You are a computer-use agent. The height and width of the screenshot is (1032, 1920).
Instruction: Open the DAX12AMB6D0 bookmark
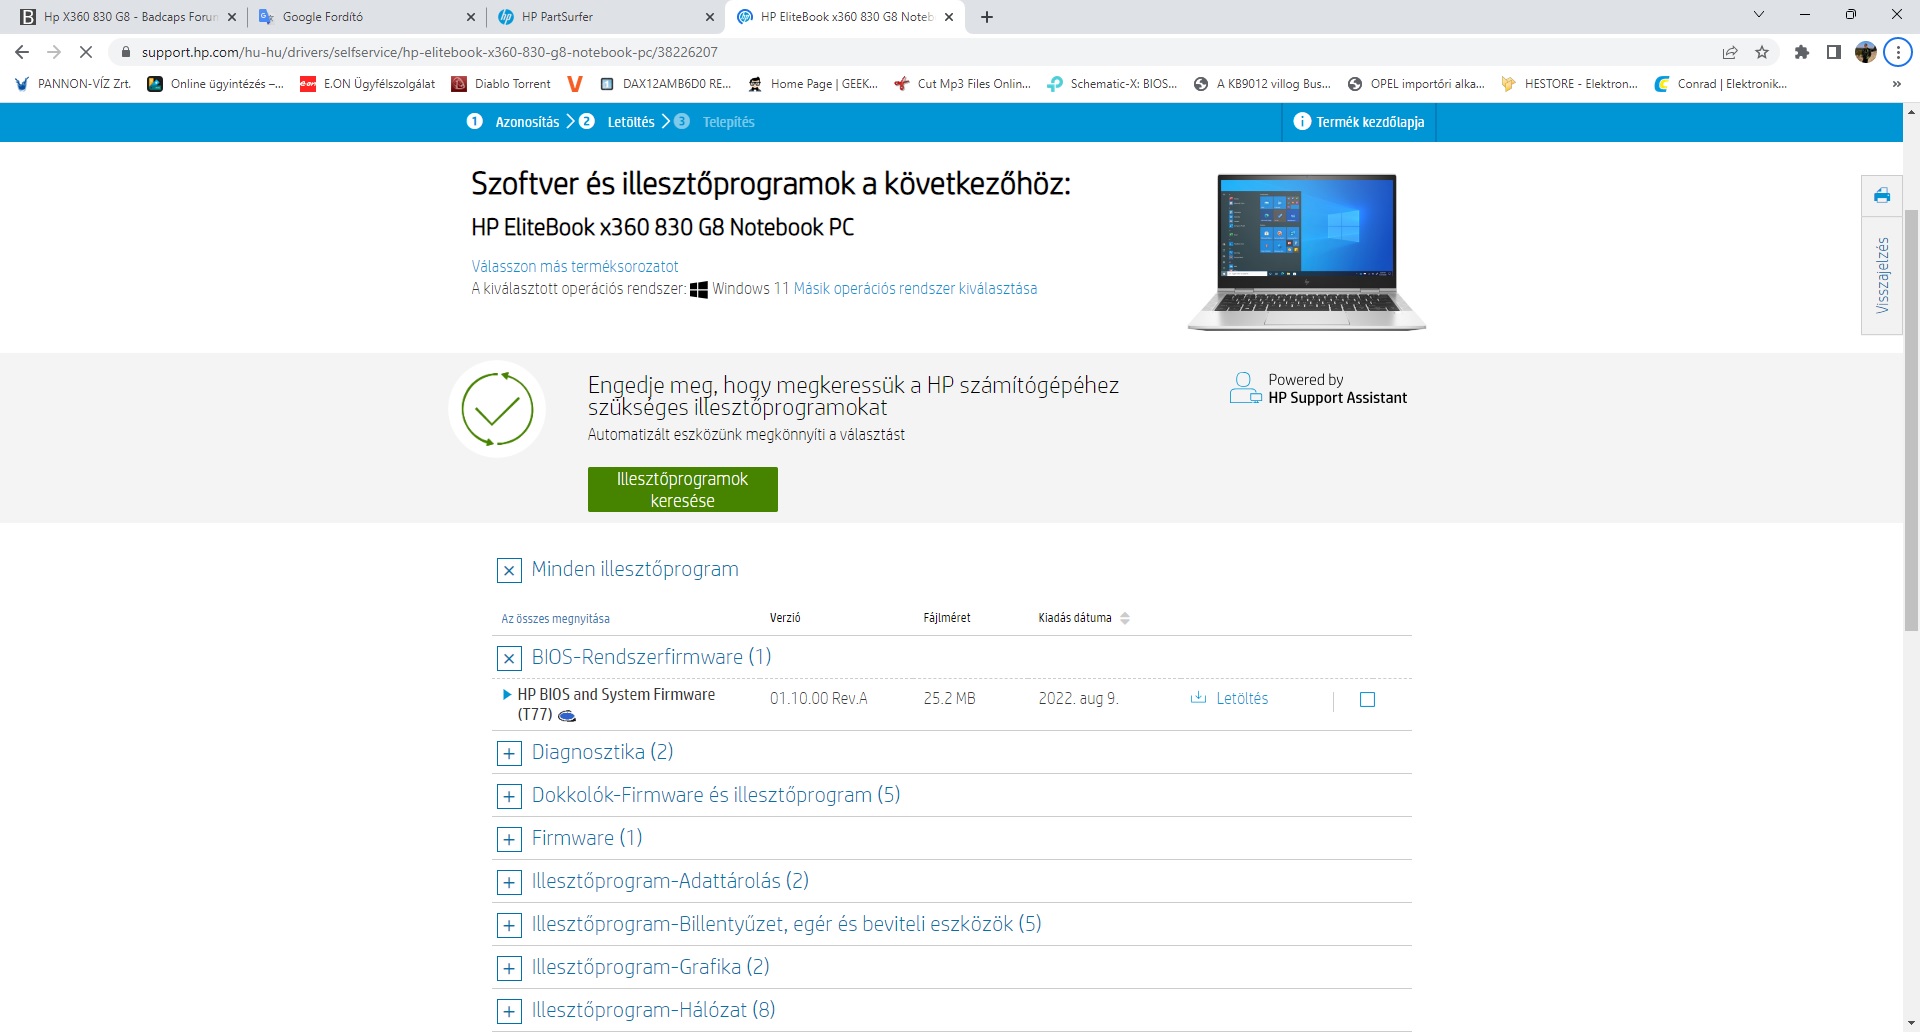point(665,84)
